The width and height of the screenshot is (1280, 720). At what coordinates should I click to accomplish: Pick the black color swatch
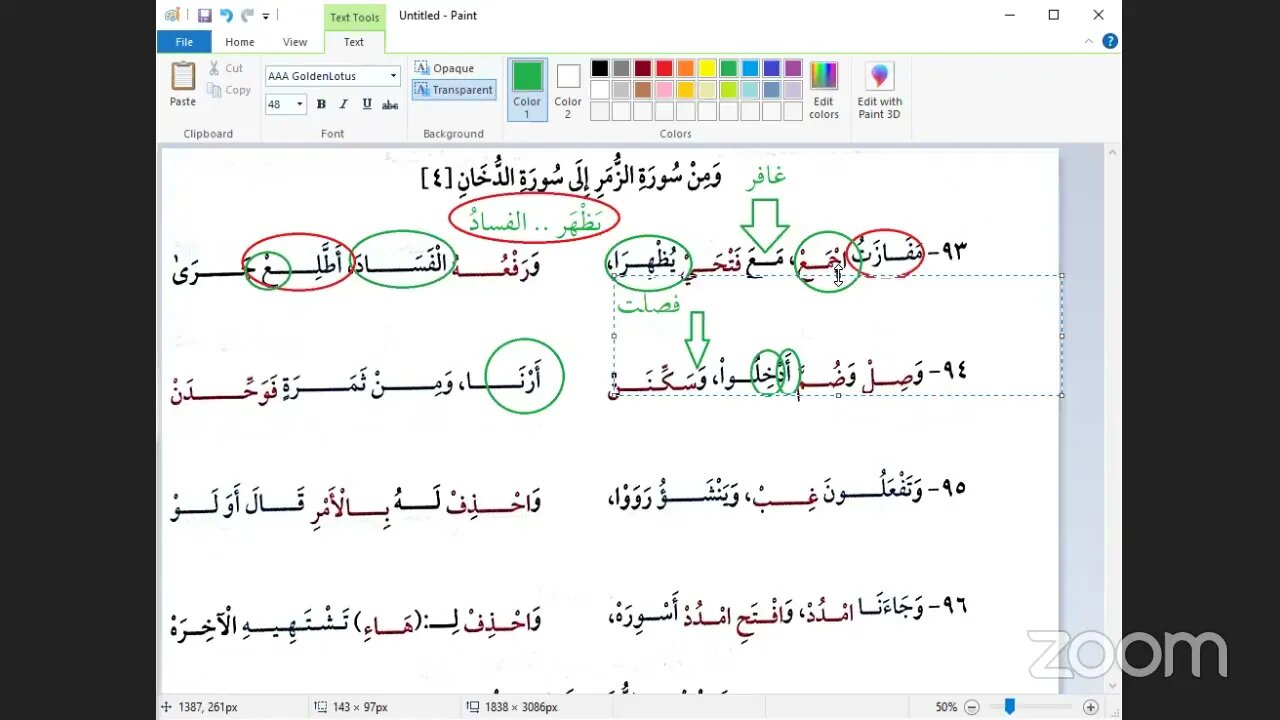pyautogui.click(x=600, y=68)
